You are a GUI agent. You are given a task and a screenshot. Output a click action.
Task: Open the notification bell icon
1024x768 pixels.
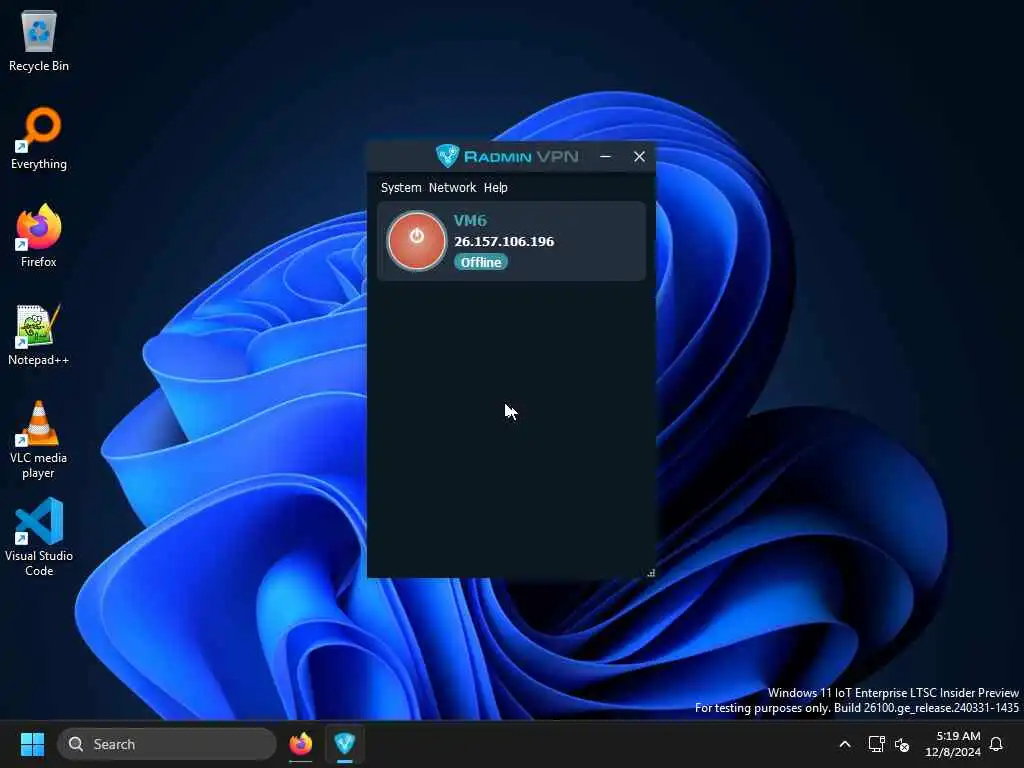997,744
